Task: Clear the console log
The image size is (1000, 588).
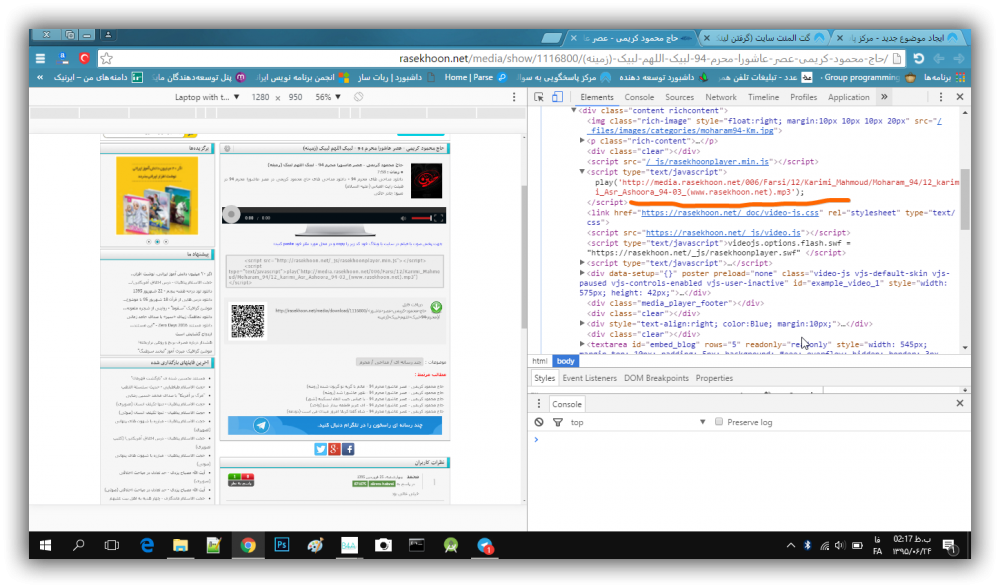Action: click(540, 422)
